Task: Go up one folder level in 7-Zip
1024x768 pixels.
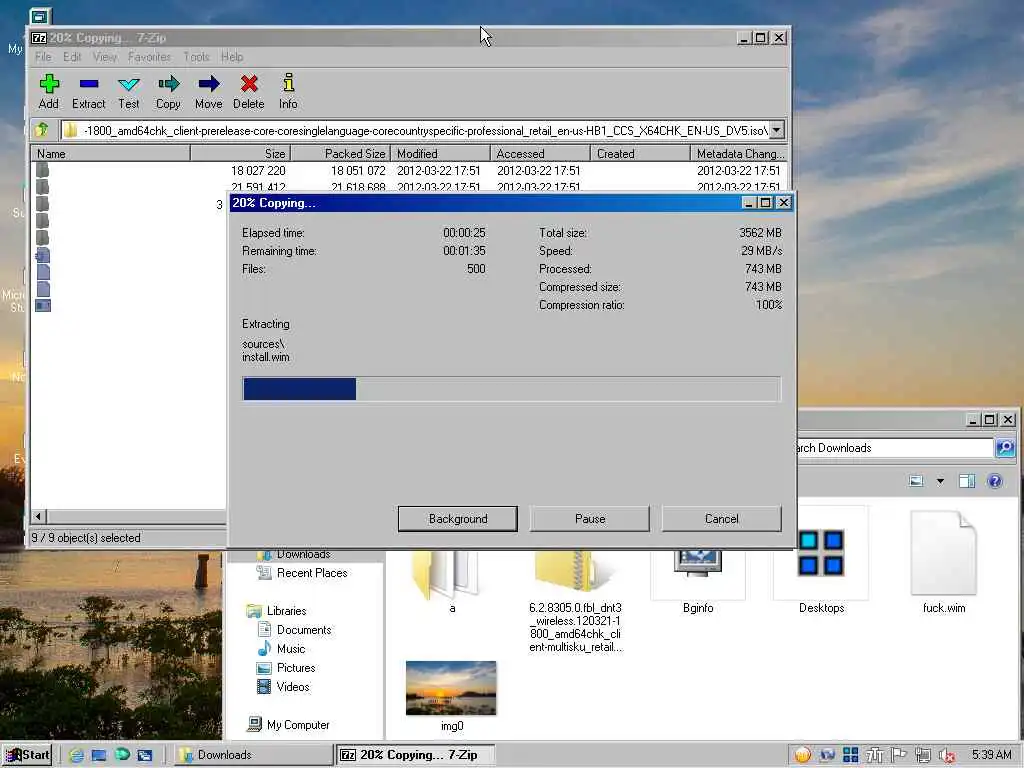Action: tap(42, 130)
